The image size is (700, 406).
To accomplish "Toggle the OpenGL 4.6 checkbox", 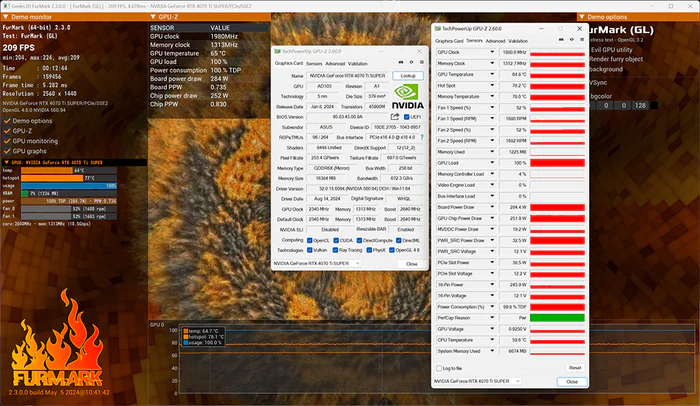I will tap(392, 250).
